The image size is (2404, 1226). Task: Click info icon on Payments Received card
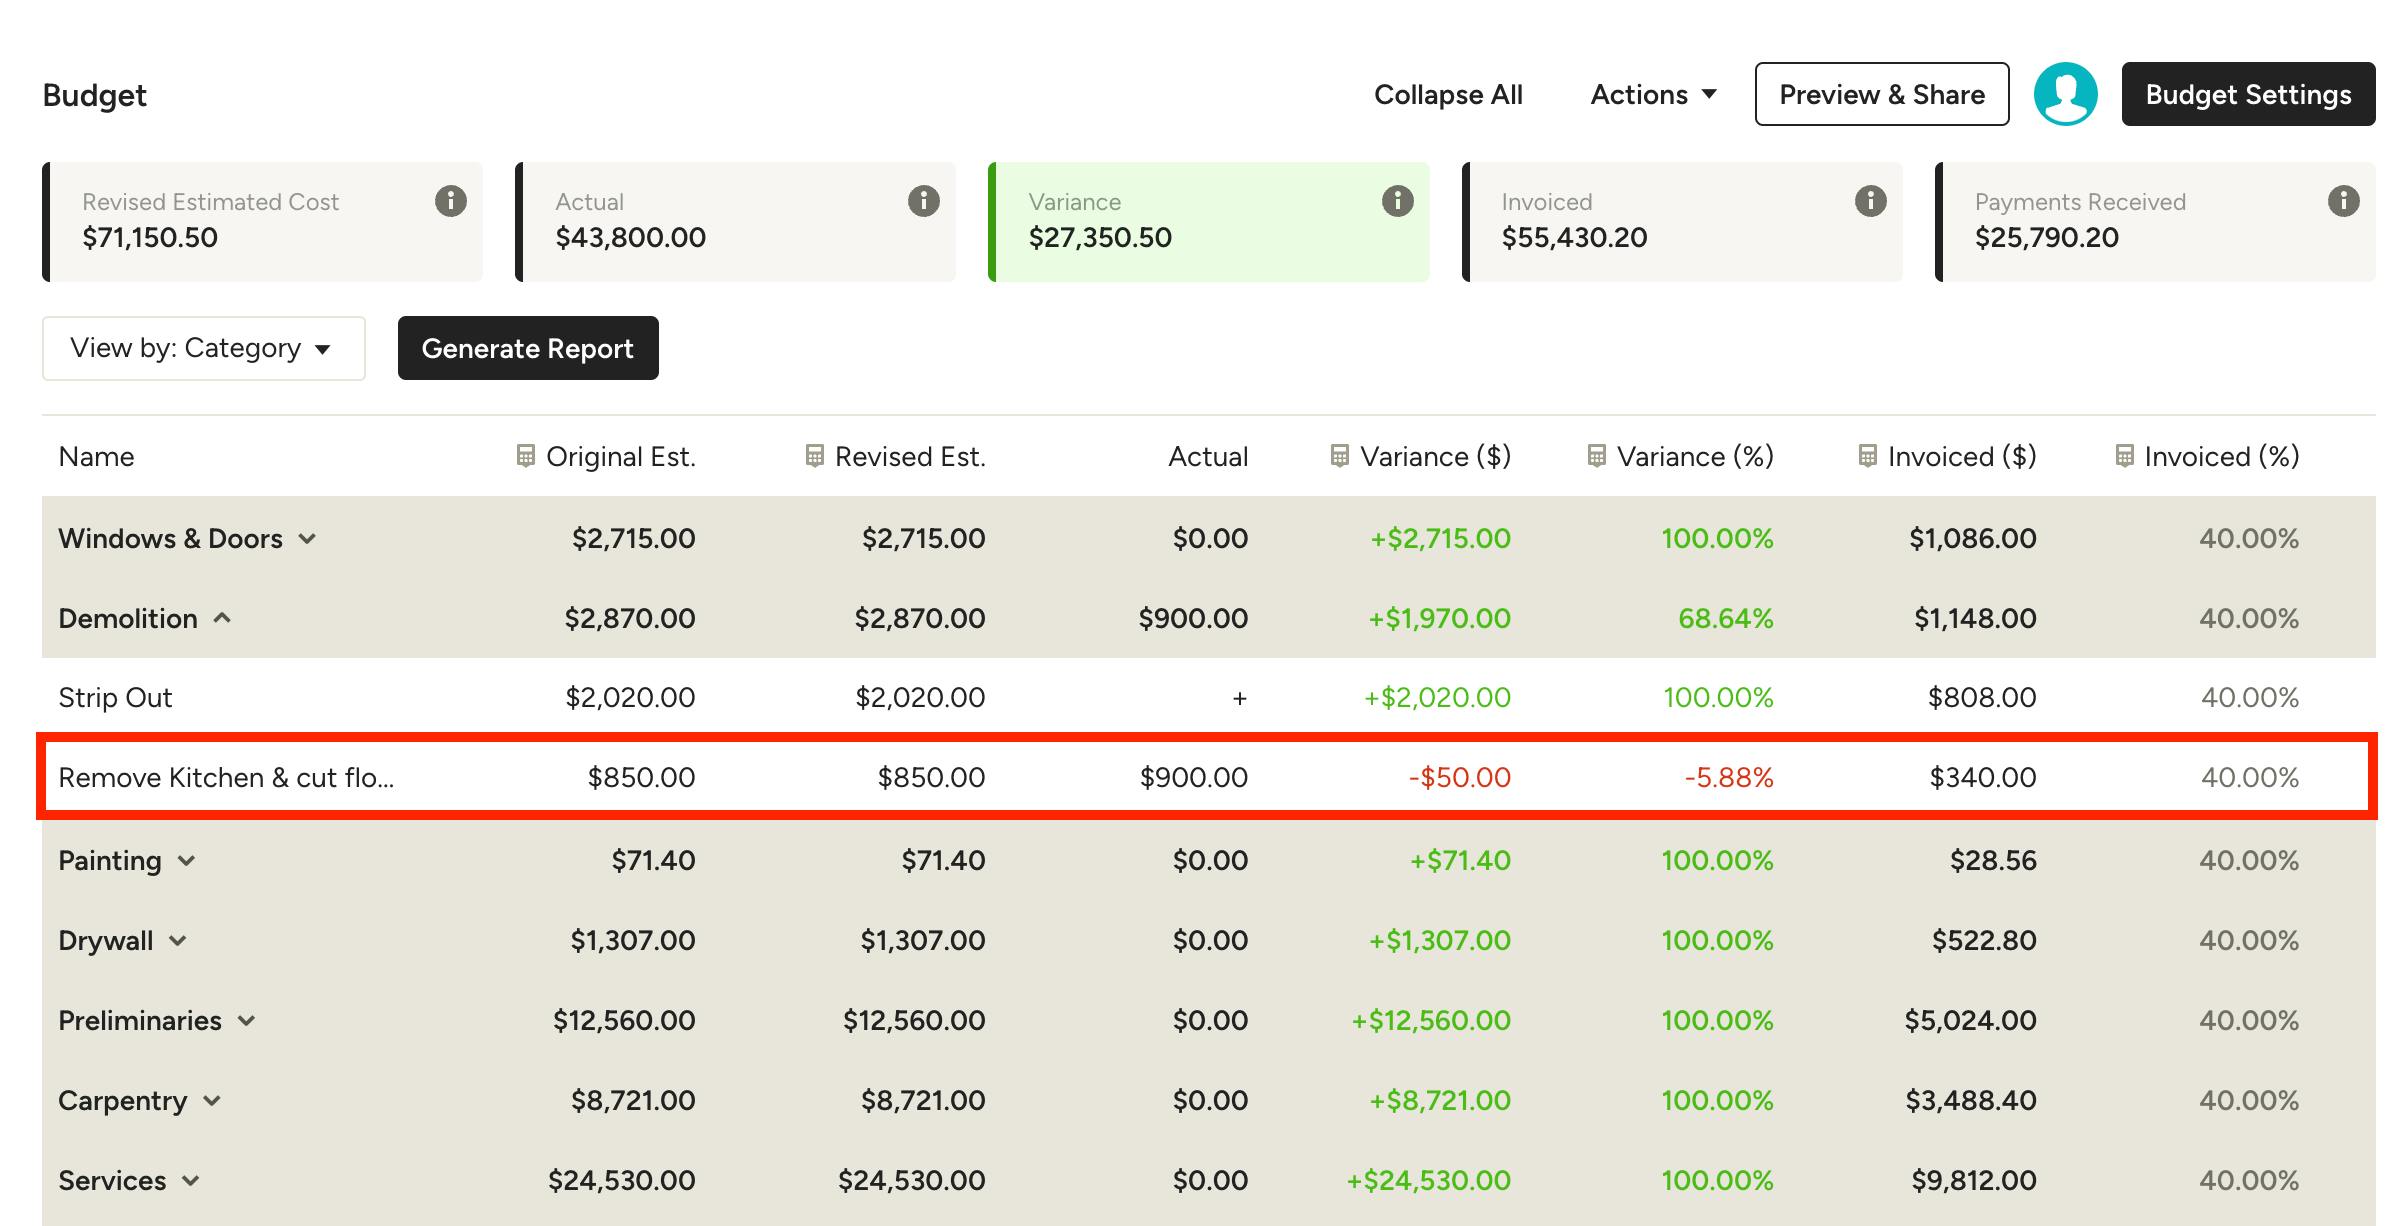point(2344,201)
